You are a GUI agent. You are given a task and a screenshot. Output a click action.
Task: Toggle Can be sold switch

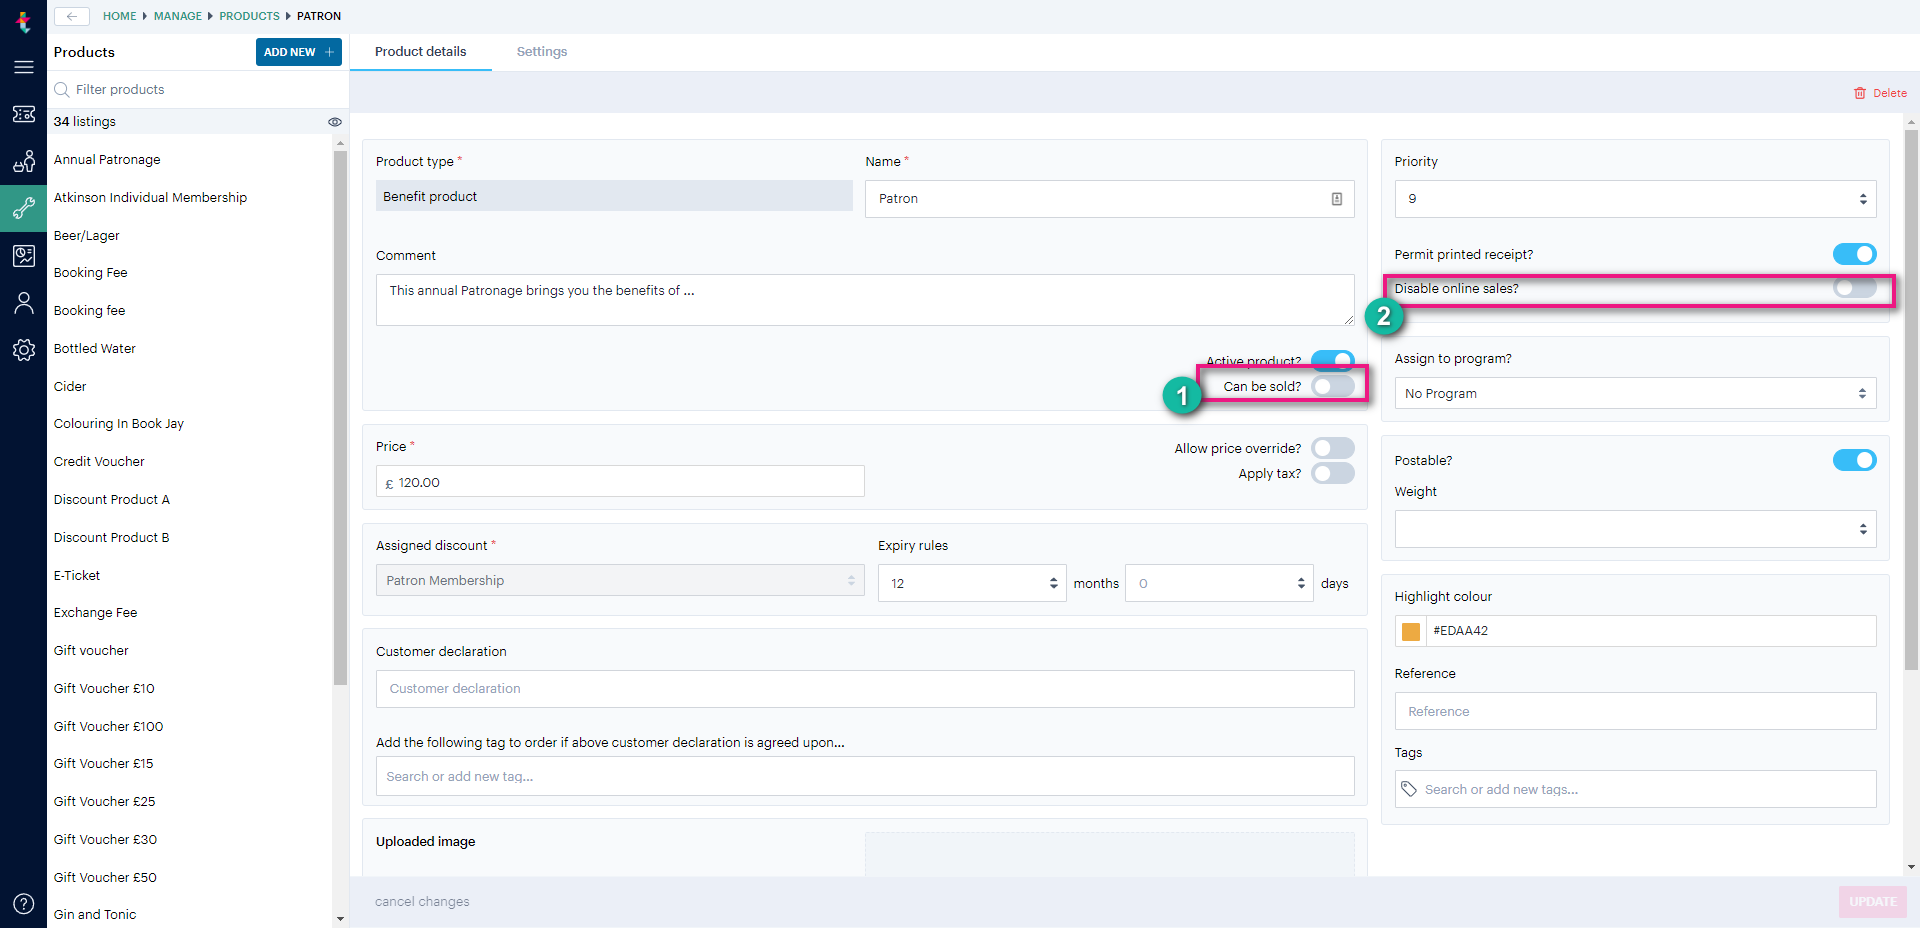click(x=1332, y=386)
